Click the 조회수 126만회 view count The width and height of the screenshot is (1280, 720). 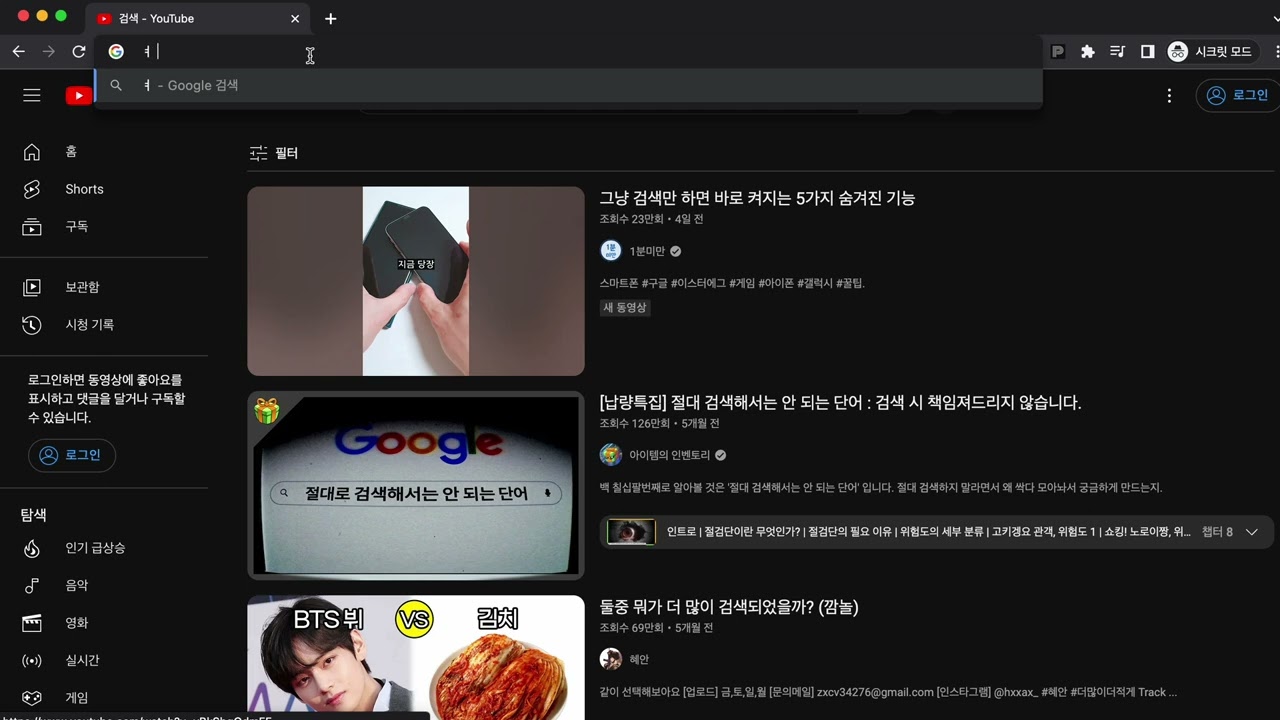coord(637,423)
